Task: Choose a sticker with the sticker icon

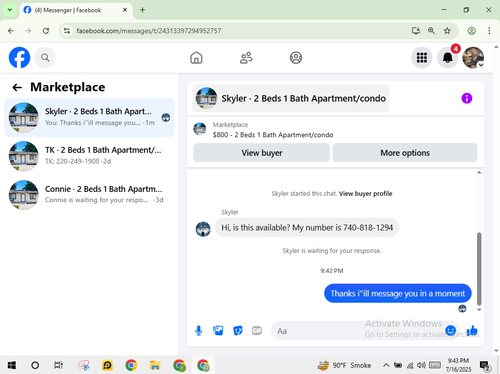Action: point(238,330)
